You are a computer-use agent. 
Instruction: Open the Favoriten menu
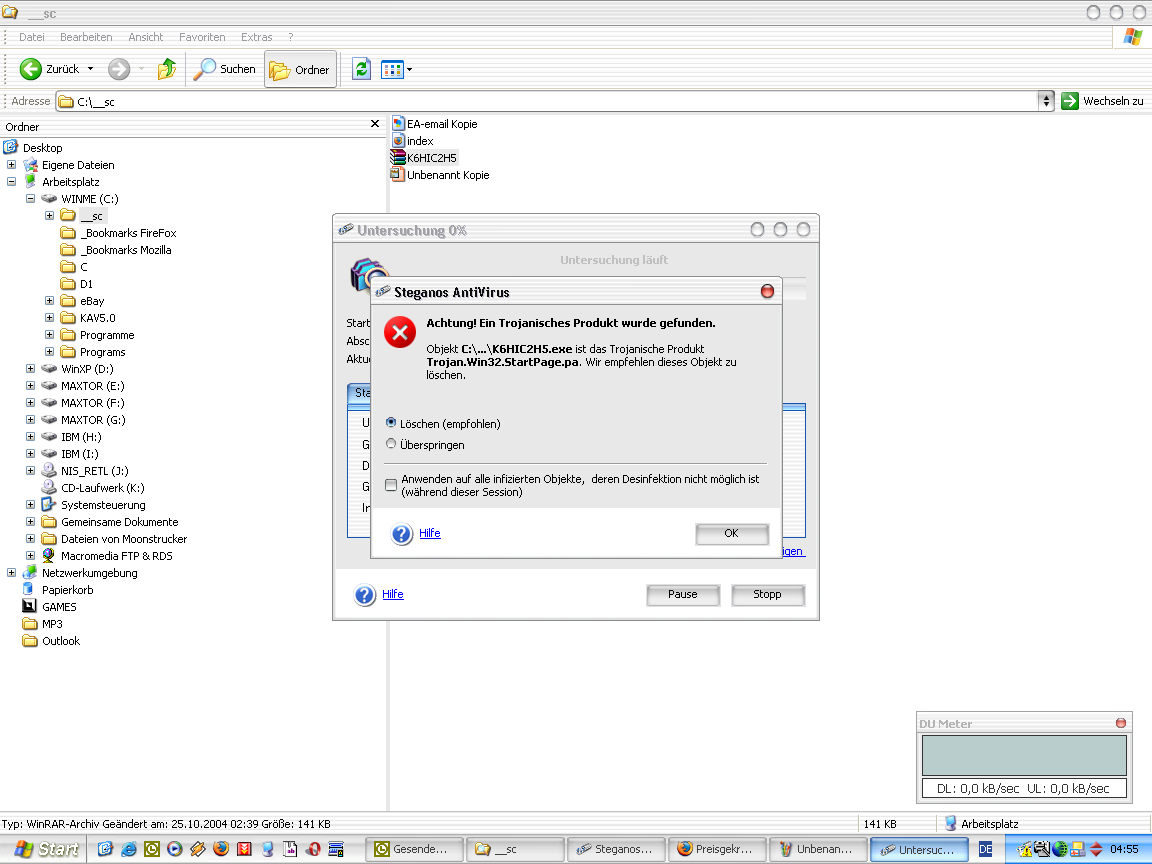point(202,37)
